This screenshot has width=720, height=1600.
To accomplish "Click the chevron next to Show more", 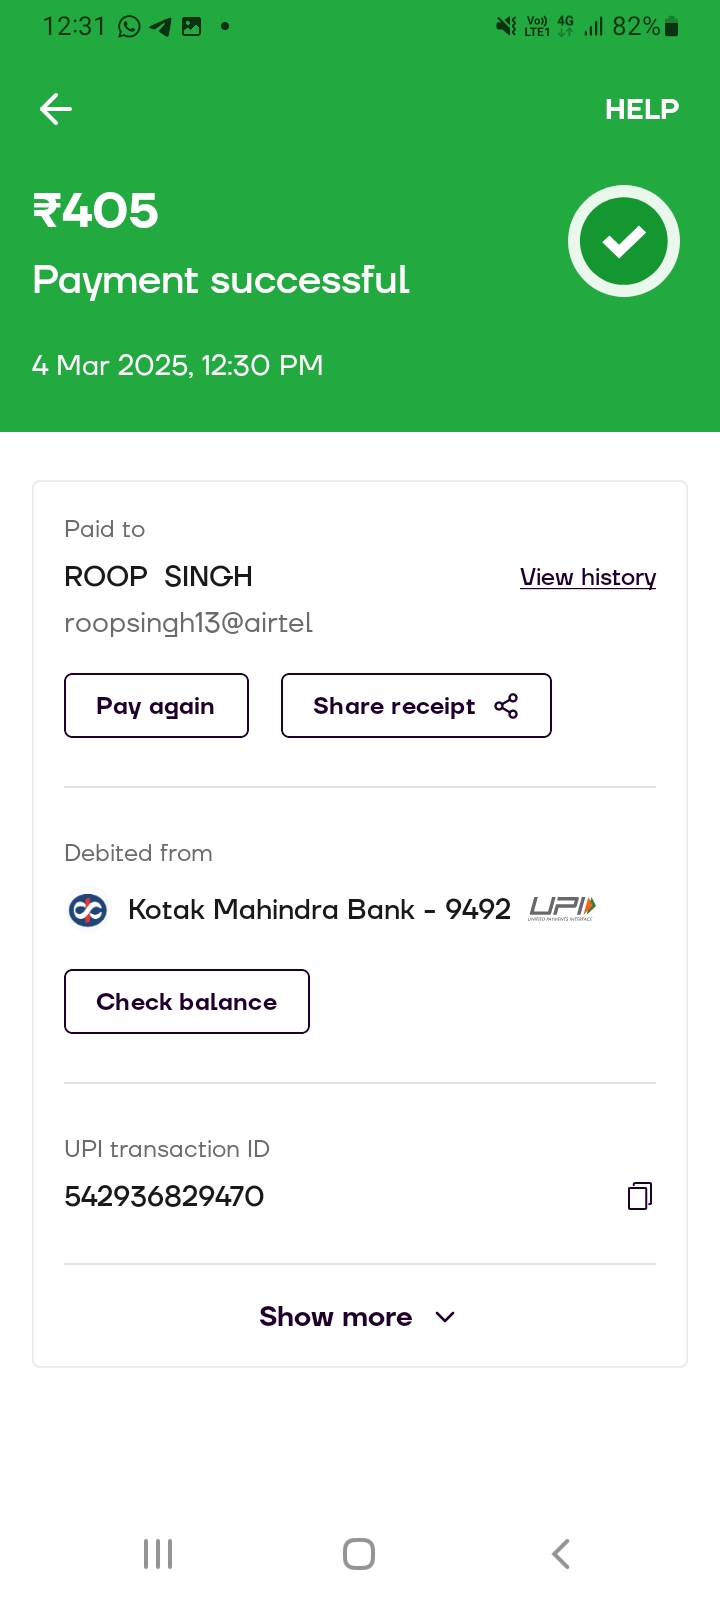I will coord(446,1317).
